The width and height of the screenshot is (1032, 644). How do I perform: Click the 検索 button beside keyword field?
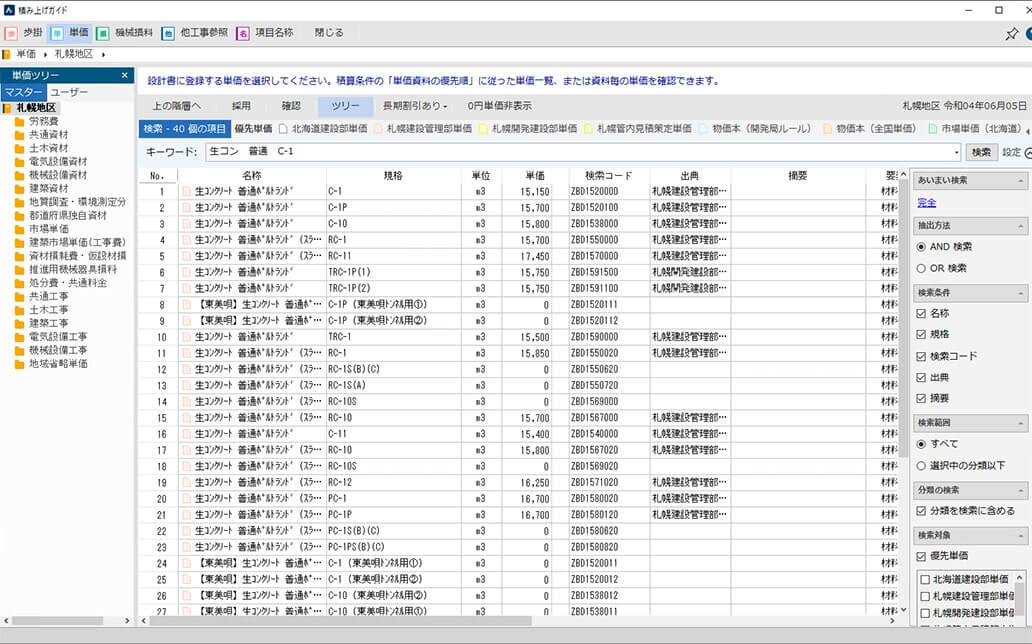[x=981, y=152]
